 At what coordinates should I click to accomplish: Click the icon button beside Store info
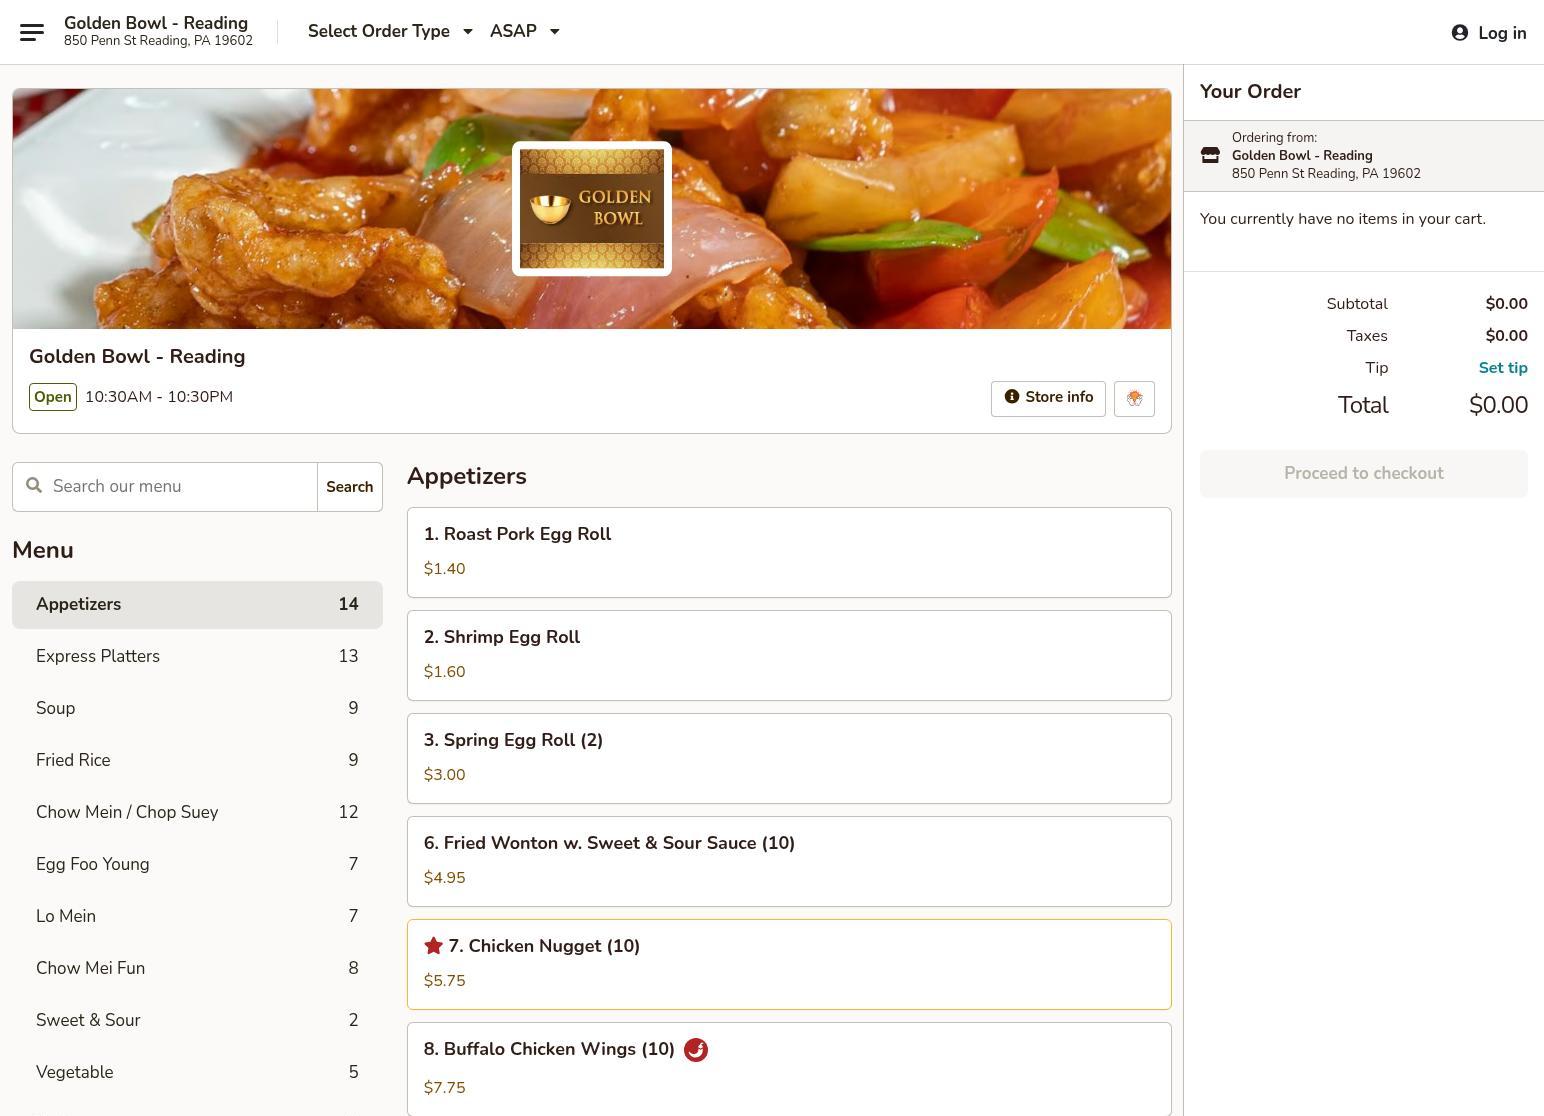[1134, 398]
